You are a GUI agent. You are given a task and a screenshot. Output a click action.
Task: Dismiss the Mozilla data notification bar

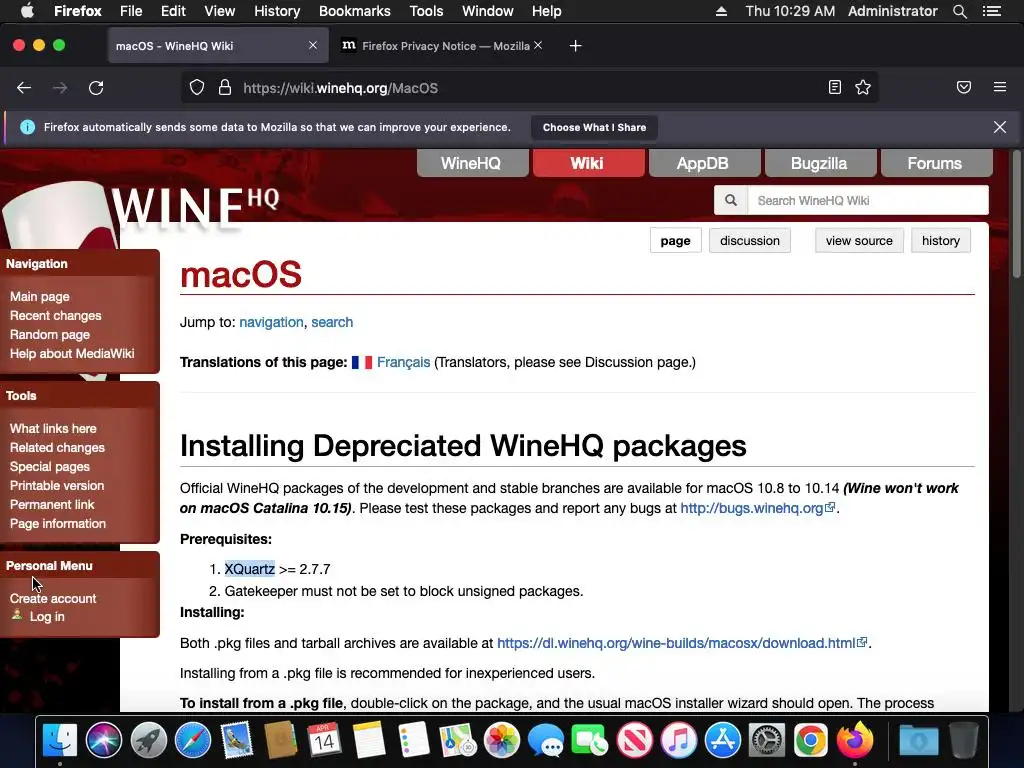[1000, 127]
